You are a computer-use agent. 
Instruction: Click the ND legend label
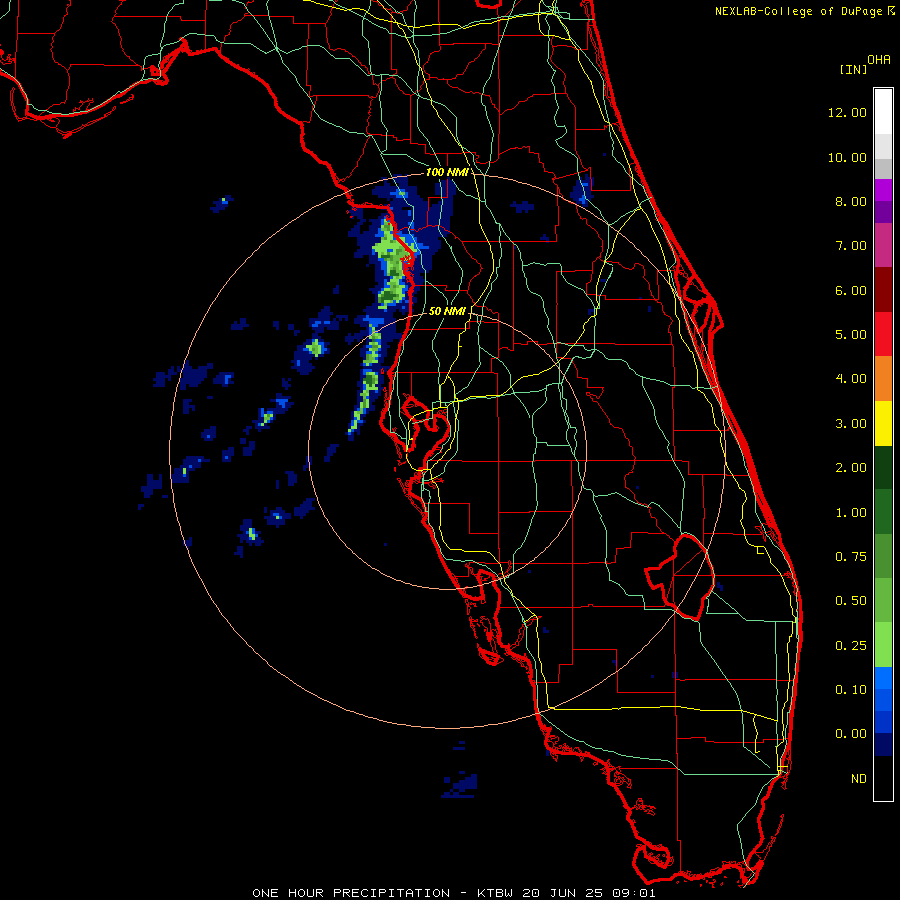859,779
